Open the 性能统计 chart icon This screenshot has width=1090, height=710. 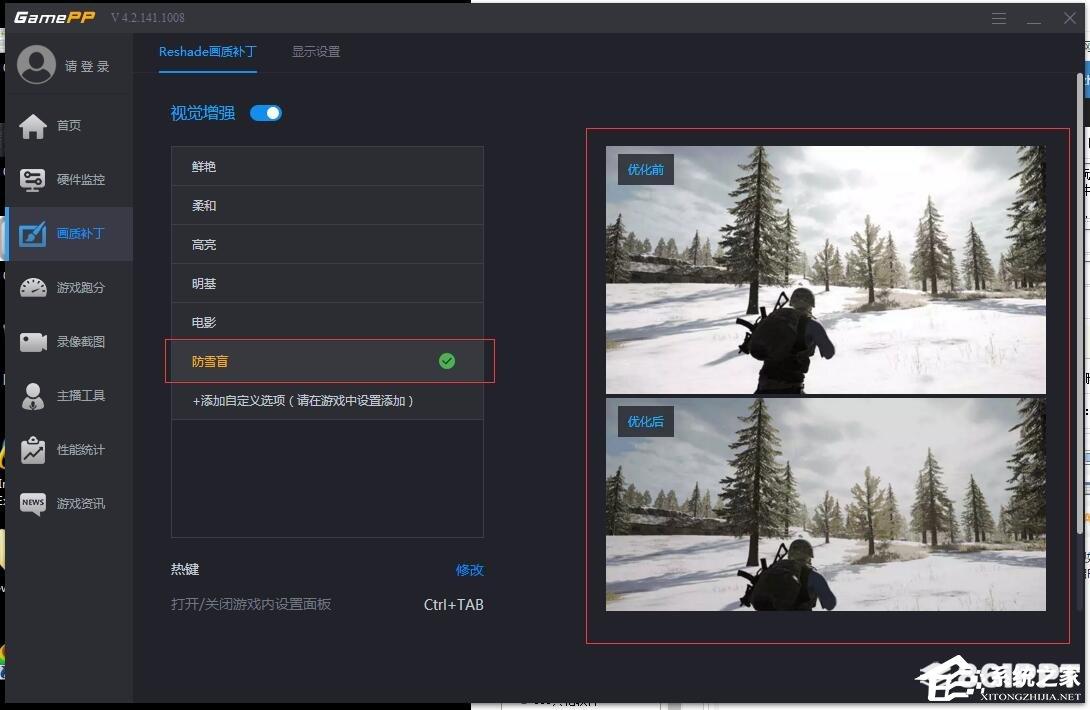[x=33, y=450]
